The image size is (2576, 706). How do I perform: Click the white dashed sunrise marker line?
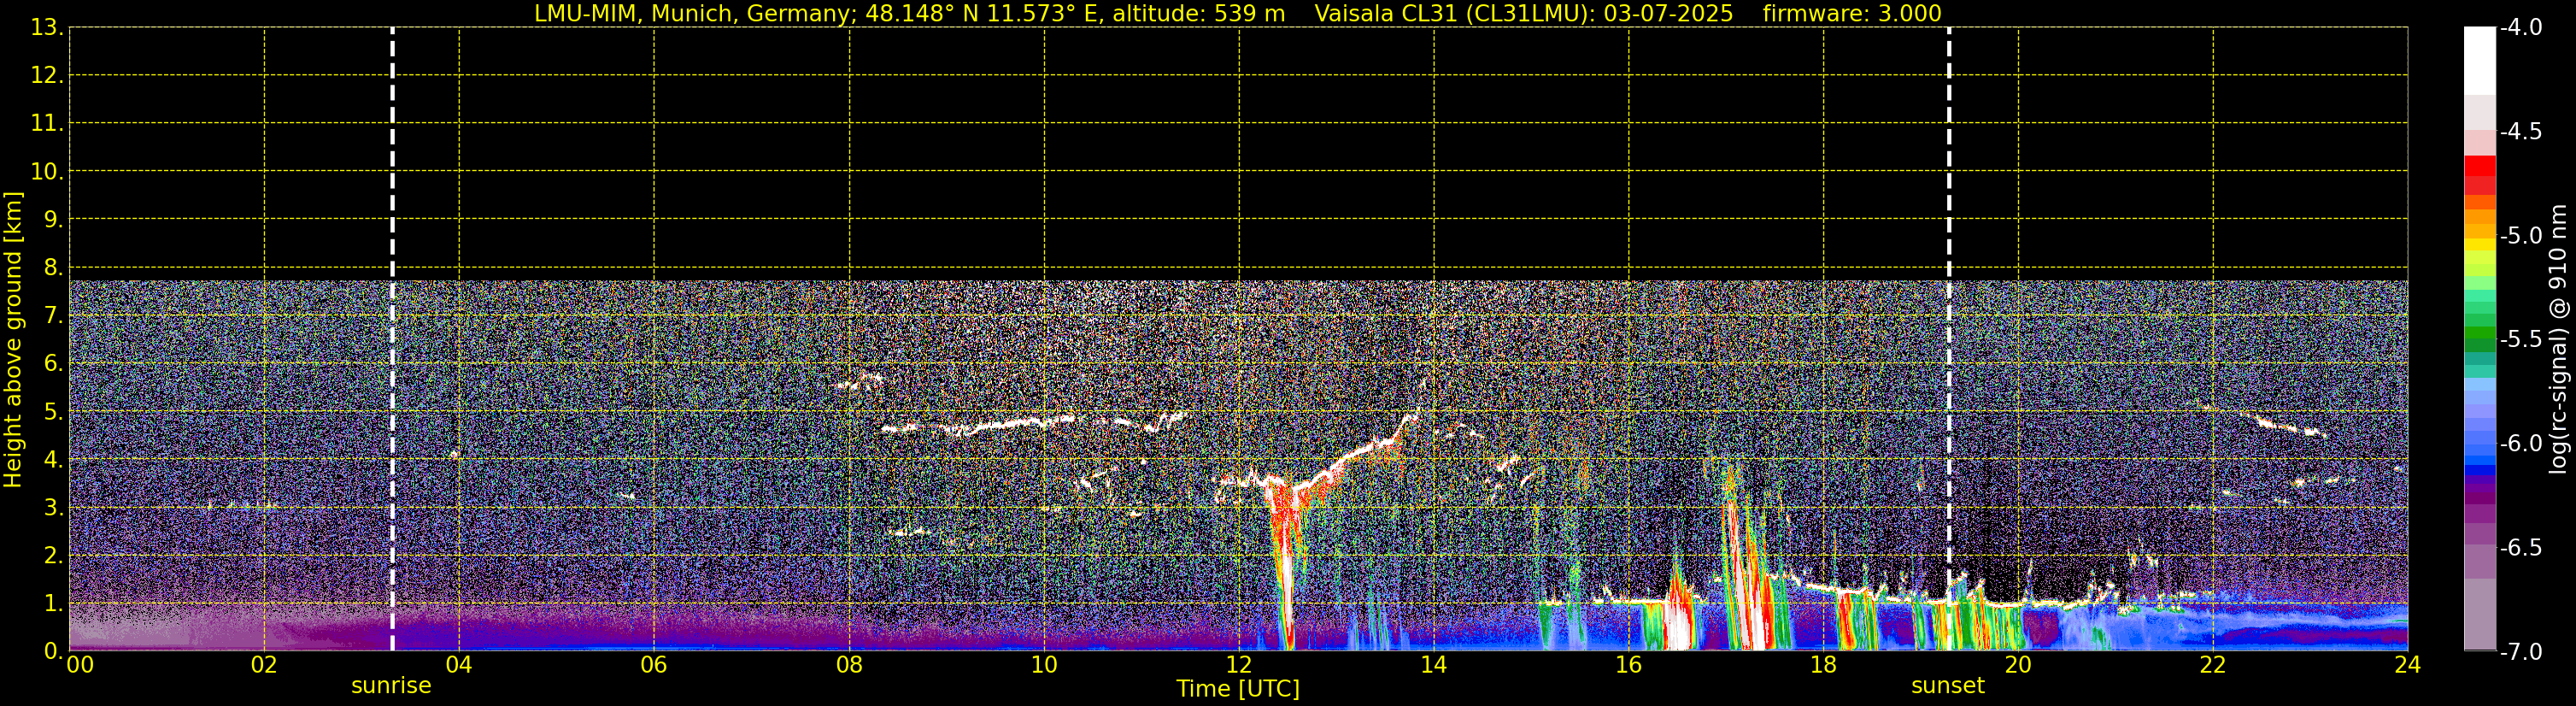coord(392,339)
